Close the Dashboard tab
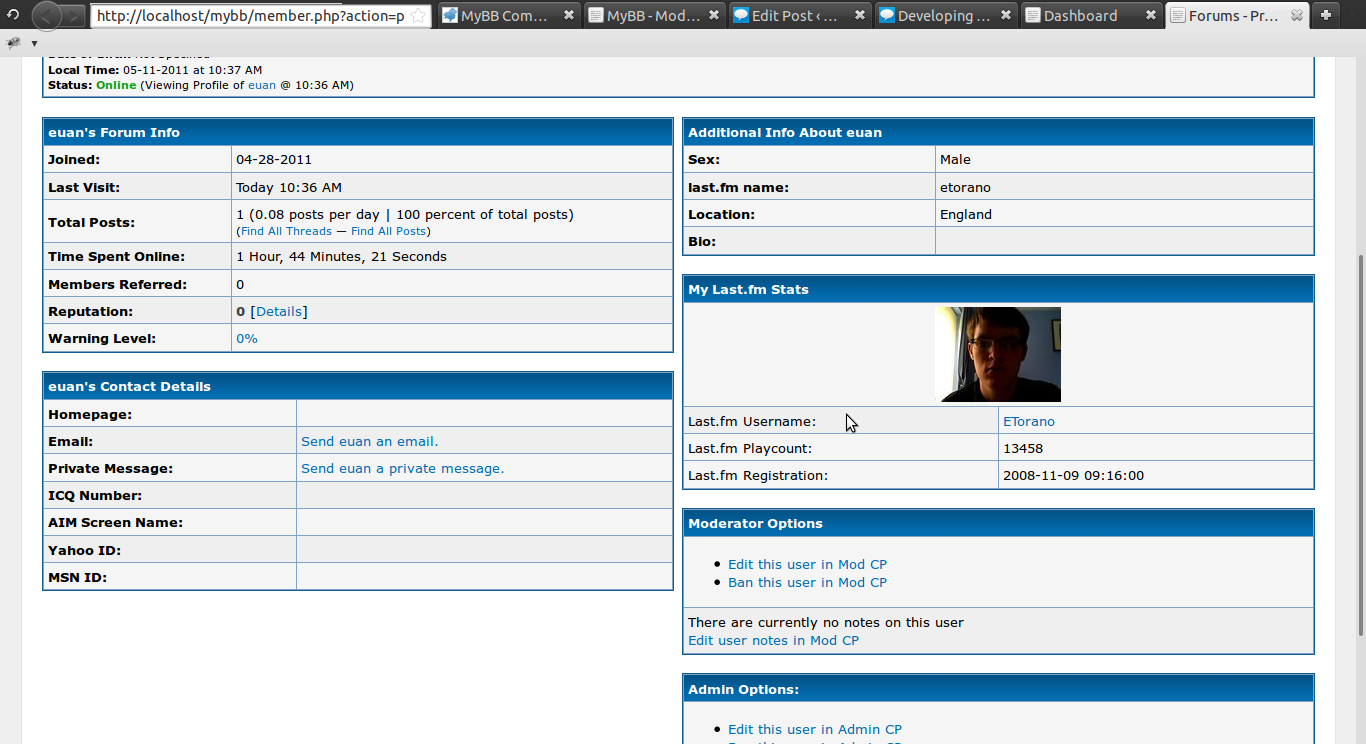 pyautogui.click(x=1151, y=16)
